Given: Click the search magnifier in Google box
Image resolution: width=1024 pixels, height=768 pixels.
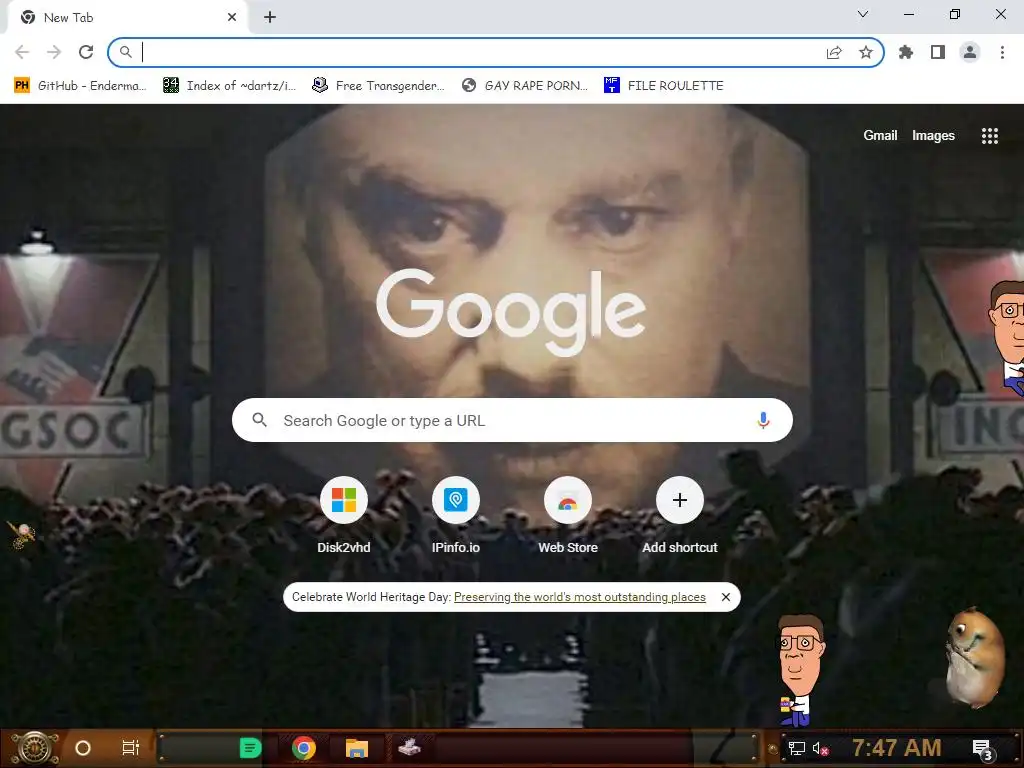Looking at the screenshot, I should coord(259,420).
